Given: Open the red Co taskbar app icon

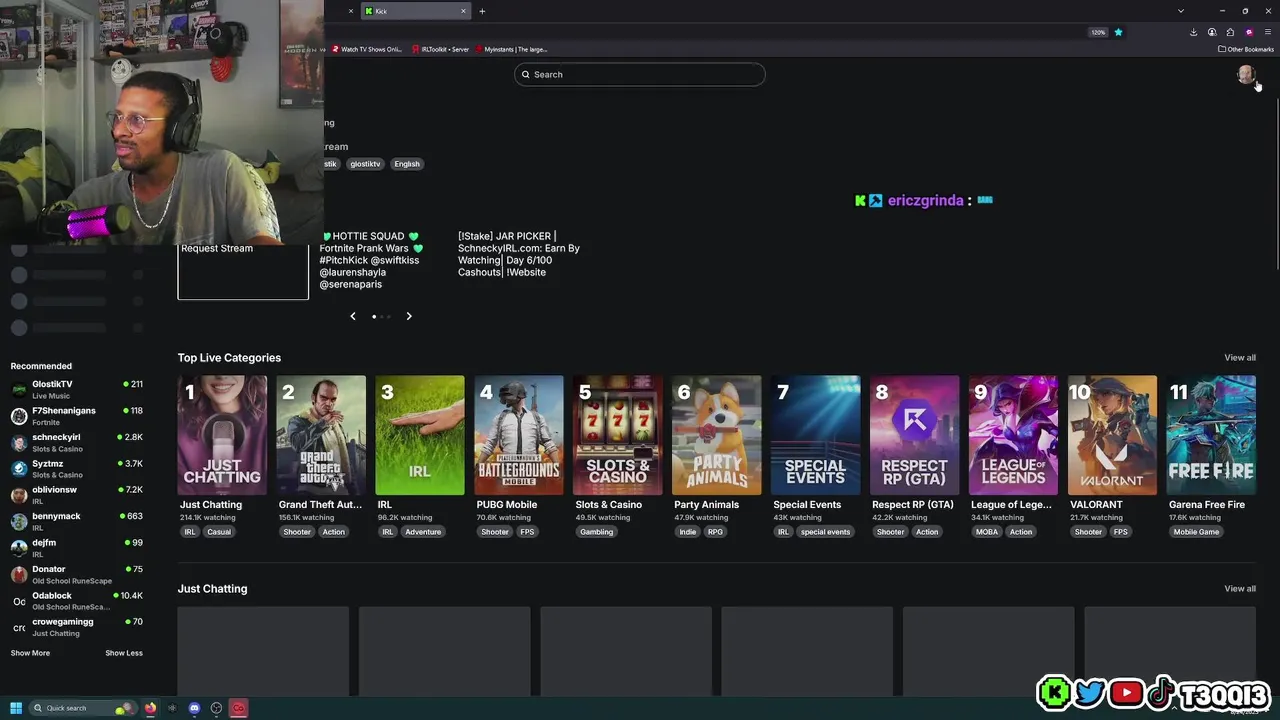Looking at the screenshot, I should [238, 708].
